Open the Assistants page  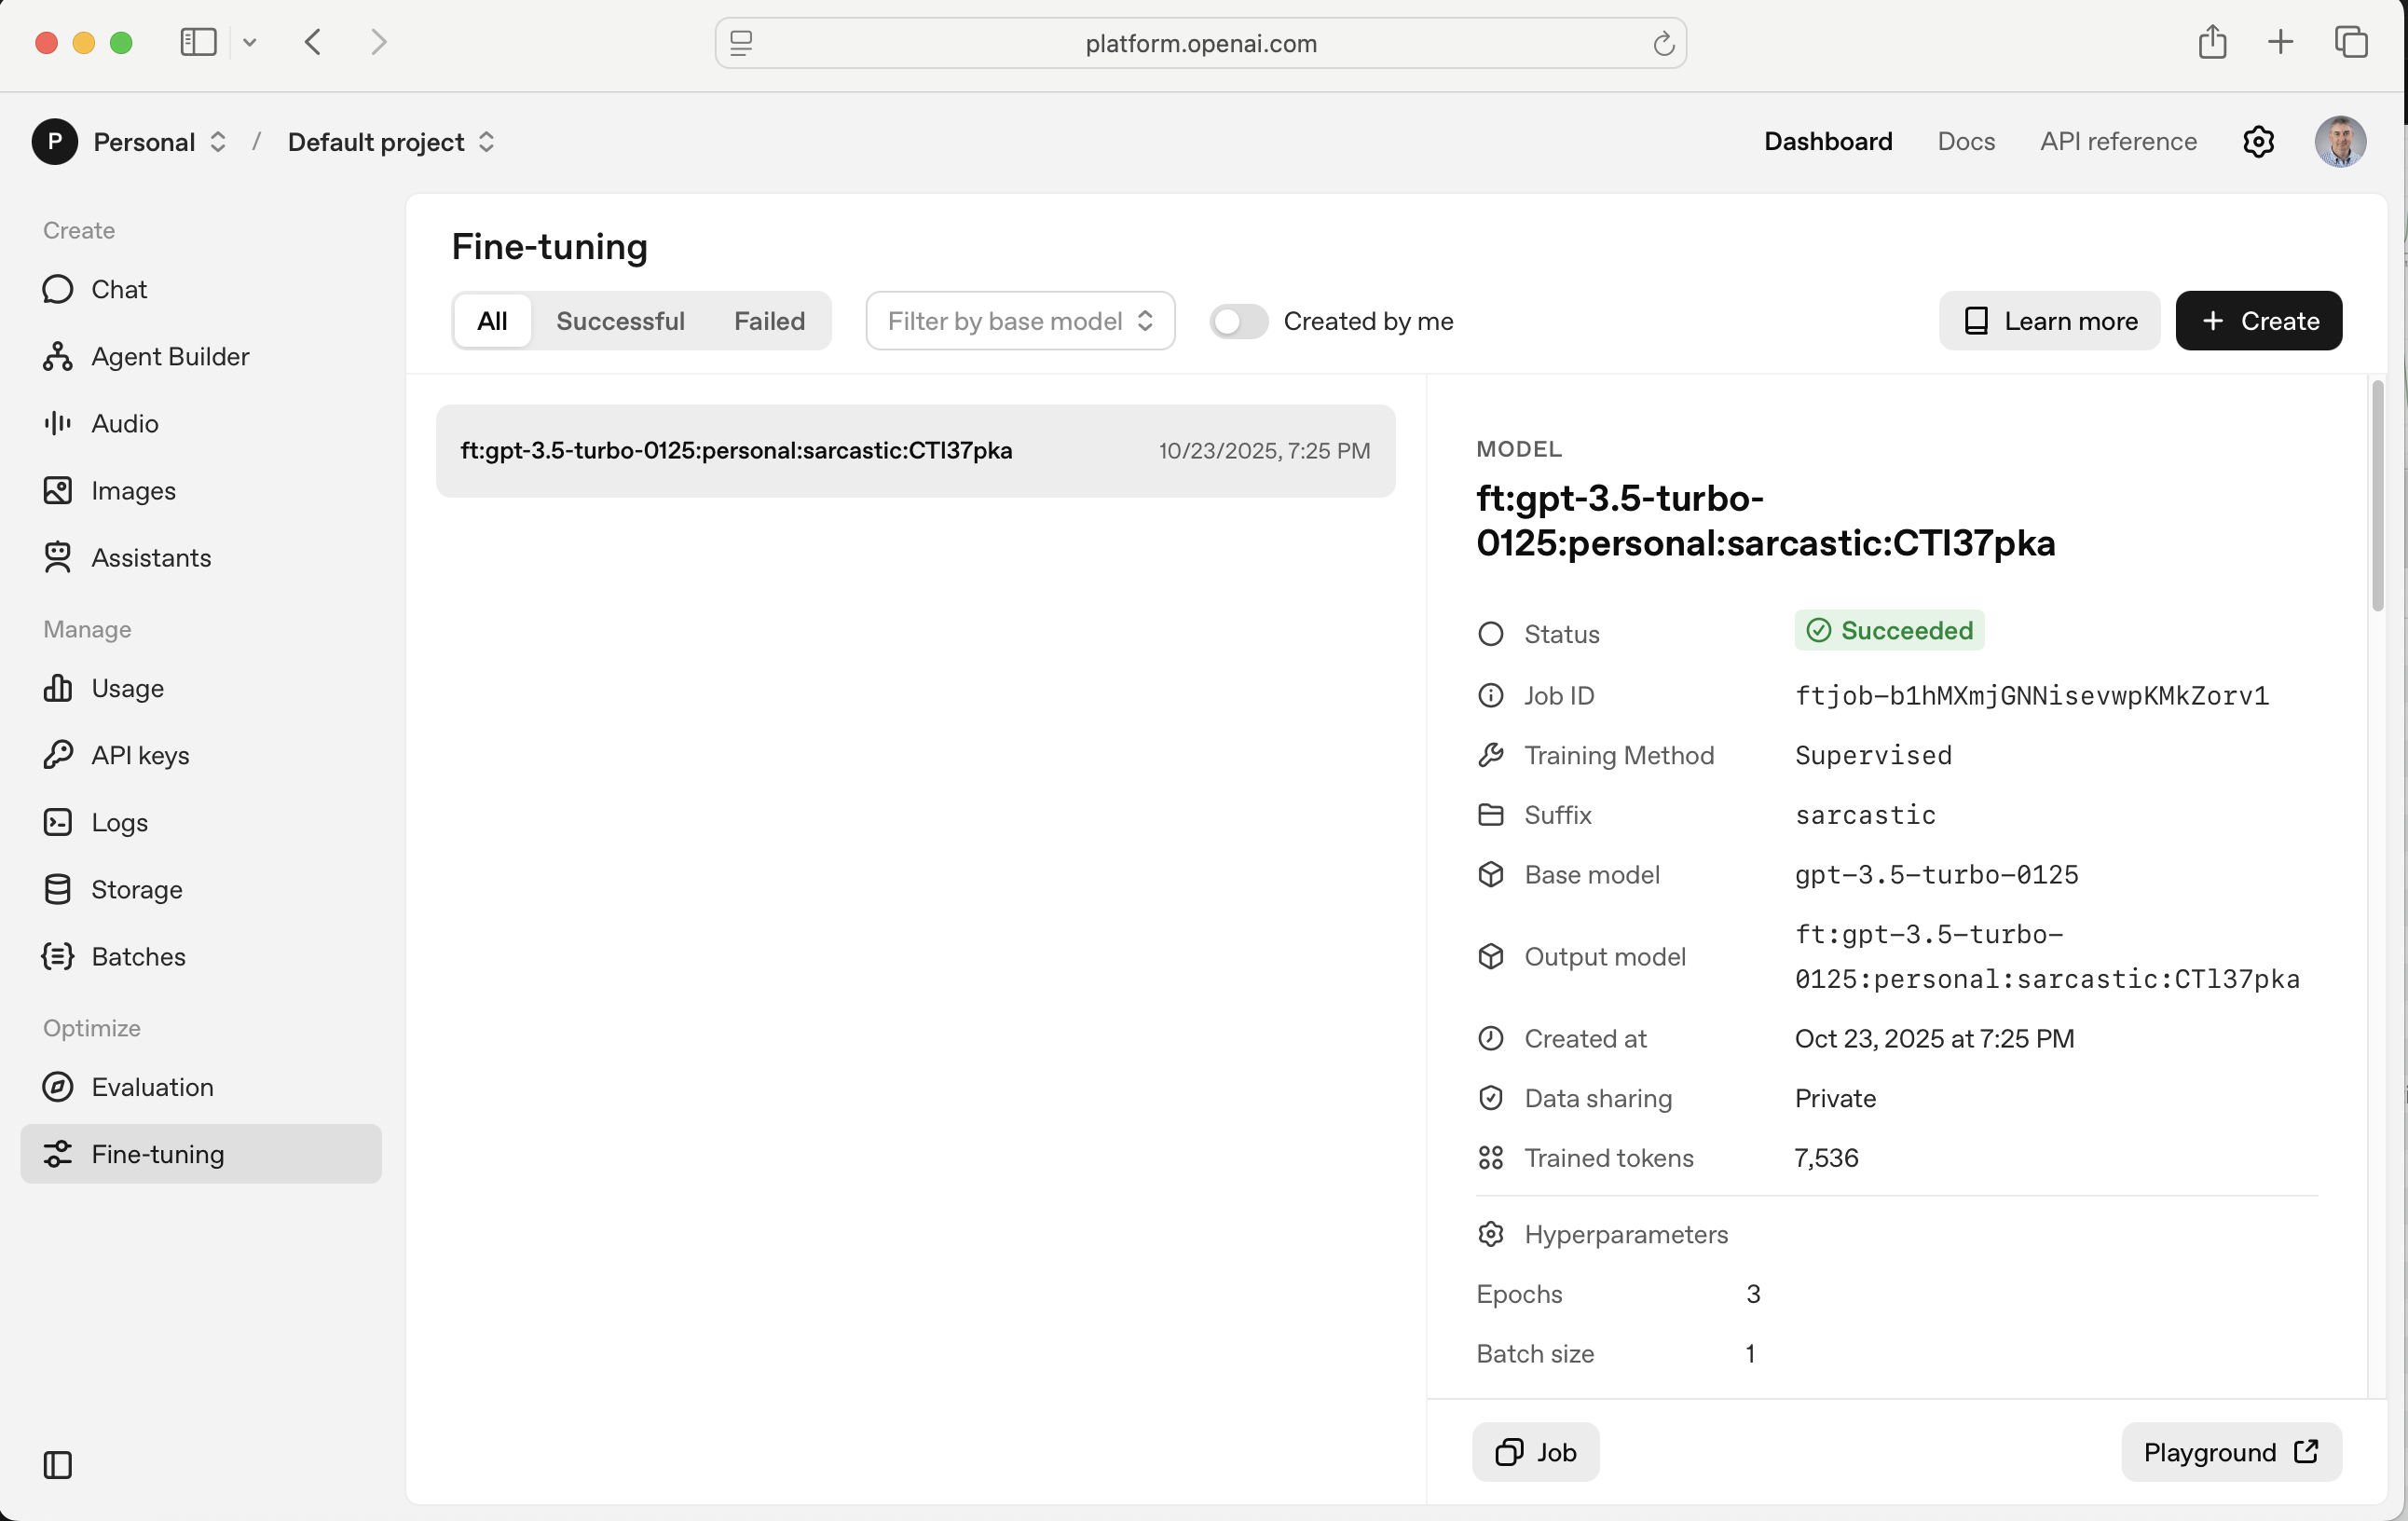150,558
